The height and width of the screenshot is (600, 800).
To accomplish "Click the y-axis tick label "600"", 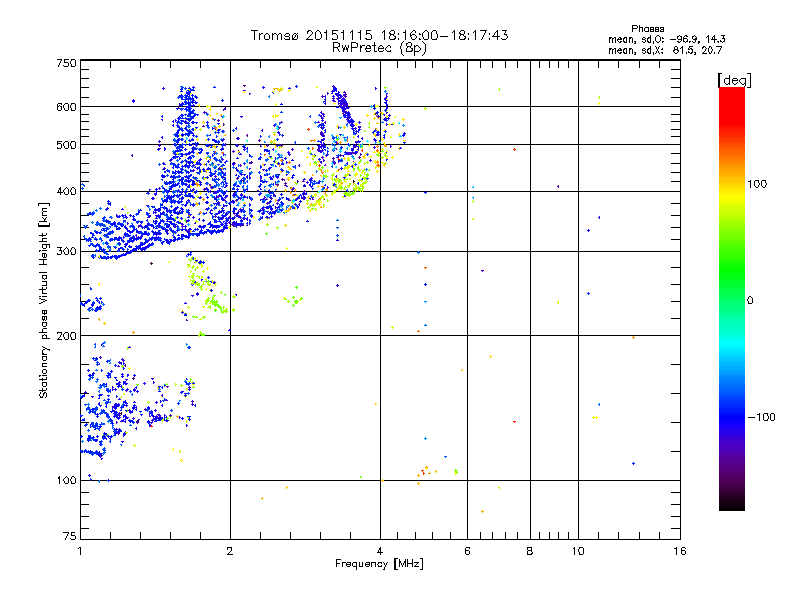I will [66, 107].
